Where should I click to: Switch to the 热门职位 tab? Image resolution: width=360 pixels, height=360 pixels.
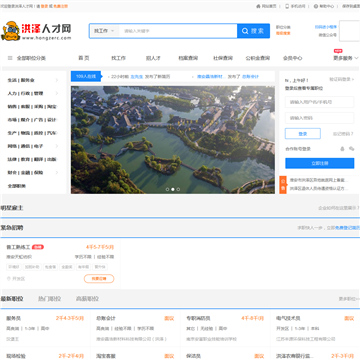point(49,299)
